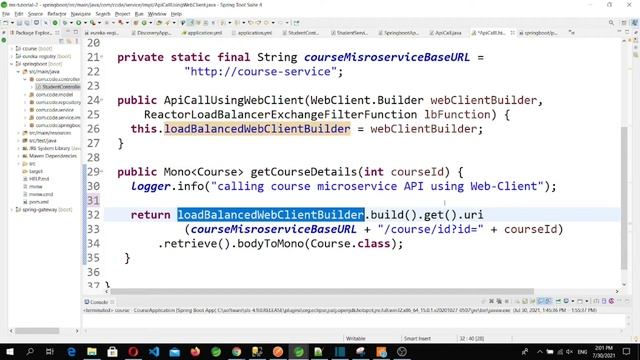640x360 pixels.
Task: Expand the course project node
Action: (x=12, y=49)
